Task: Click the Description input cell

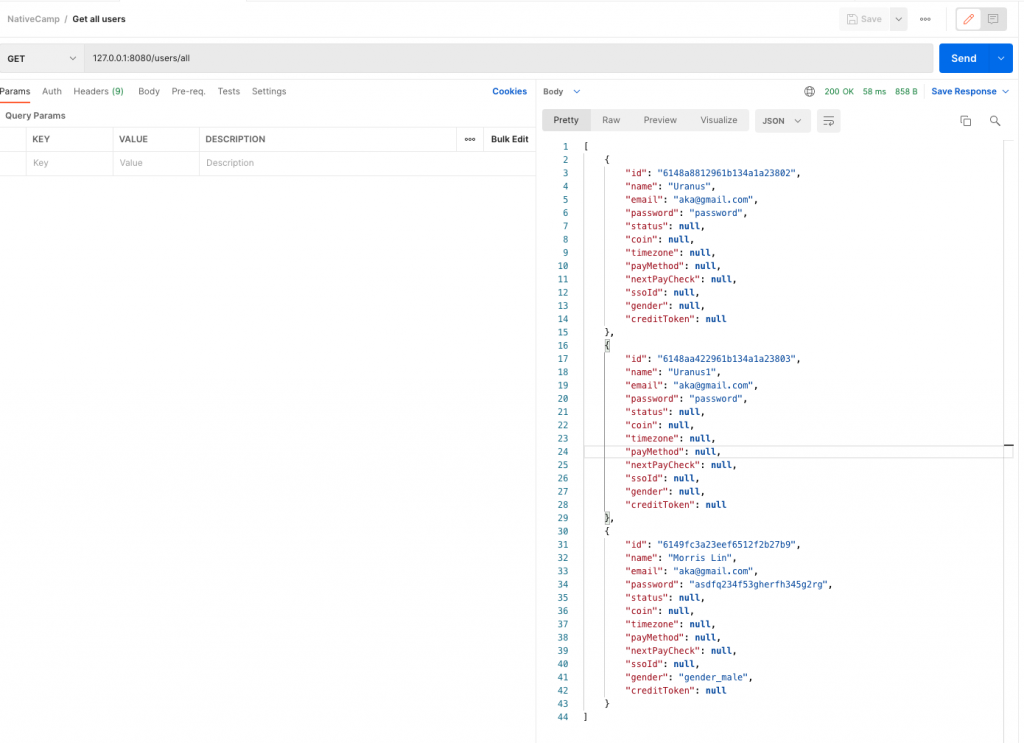Action: point(366,163)
